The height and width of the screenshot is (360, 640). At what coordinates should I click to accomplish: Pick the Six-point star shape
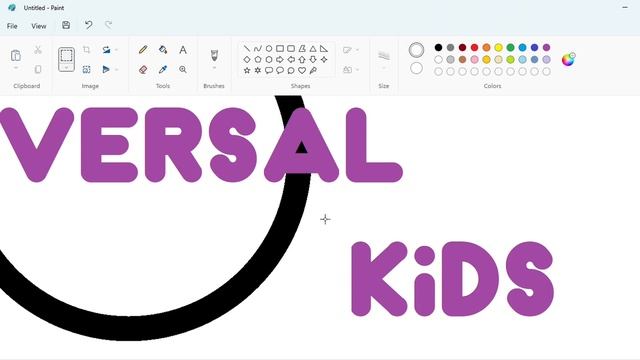coord(258,70)
